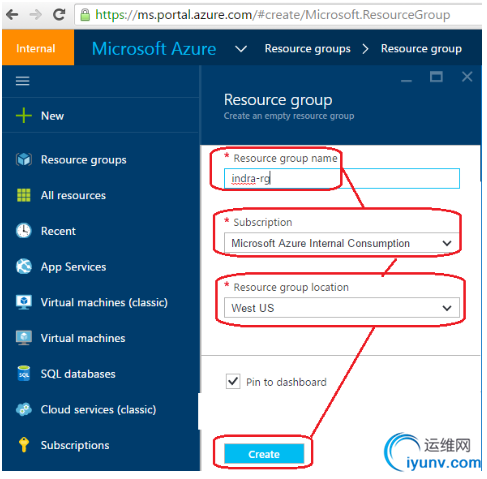Click the Subscriptions key icon
Image resolution: width=487 pixels, height=479 pixels.
pyautogui.click(x=24, y=445)
